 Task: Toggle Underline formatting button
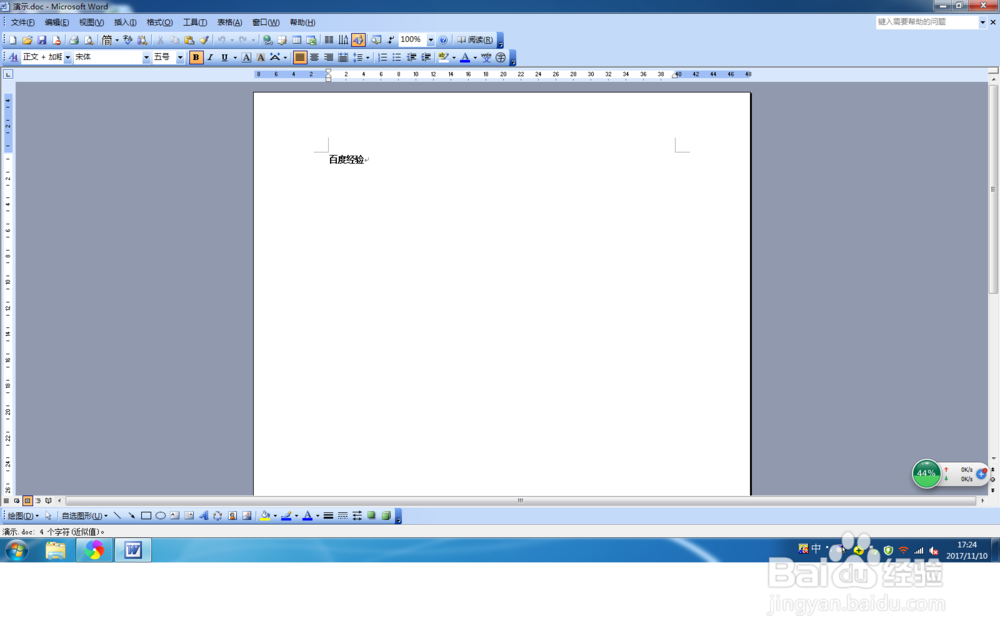(224, 57)
